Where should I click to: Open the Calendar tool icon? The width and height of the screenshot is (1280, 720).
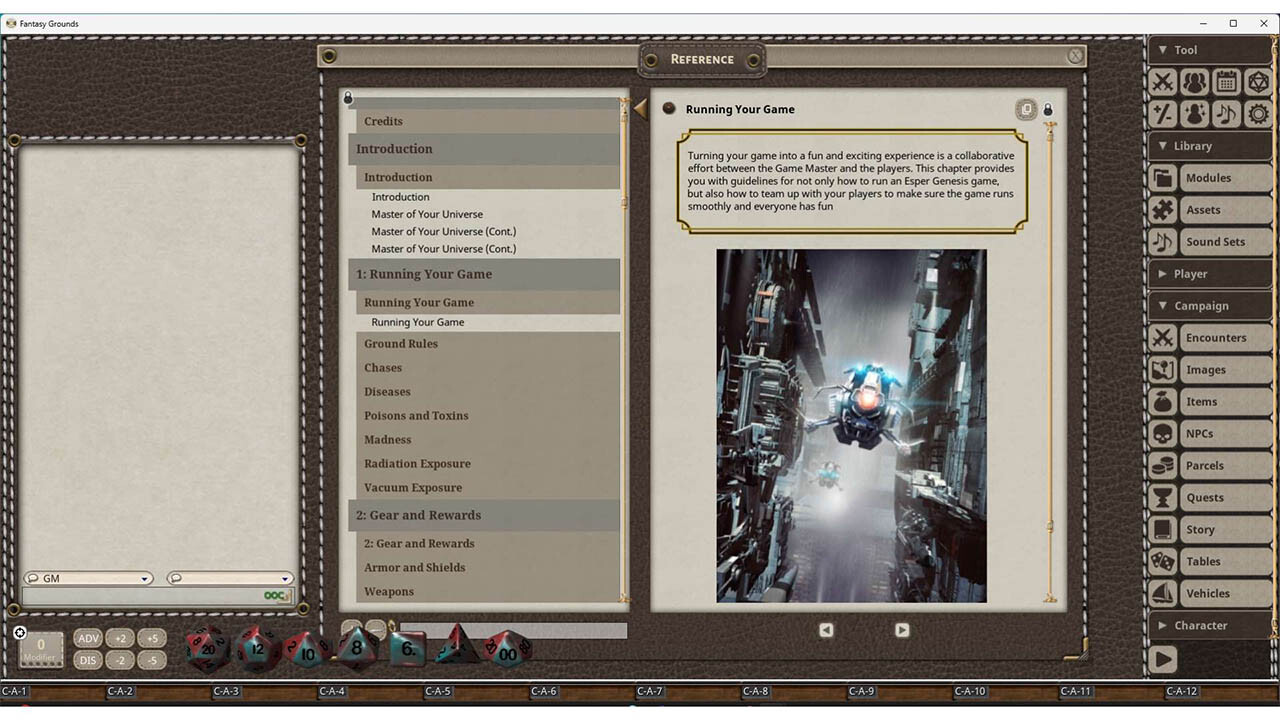[1226, 82]
